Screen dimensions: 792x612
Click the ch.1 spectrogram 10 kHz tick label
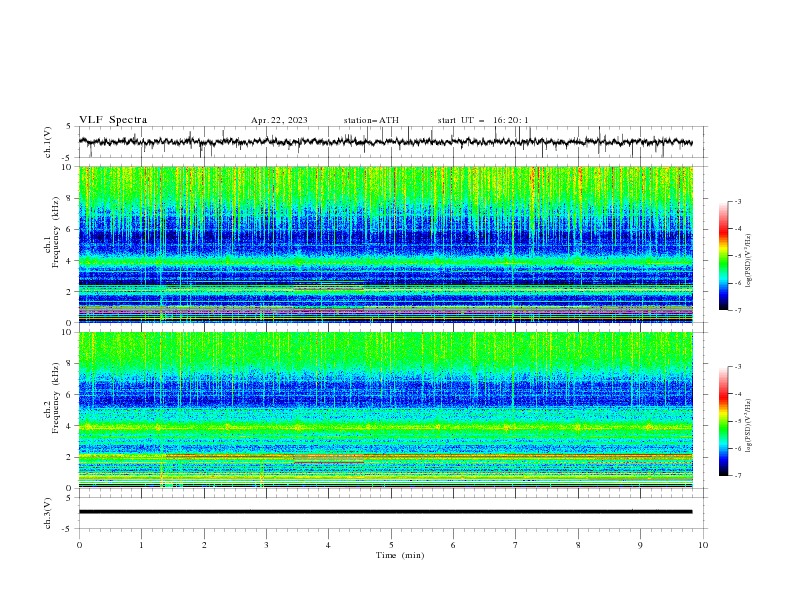pos(69,167)
